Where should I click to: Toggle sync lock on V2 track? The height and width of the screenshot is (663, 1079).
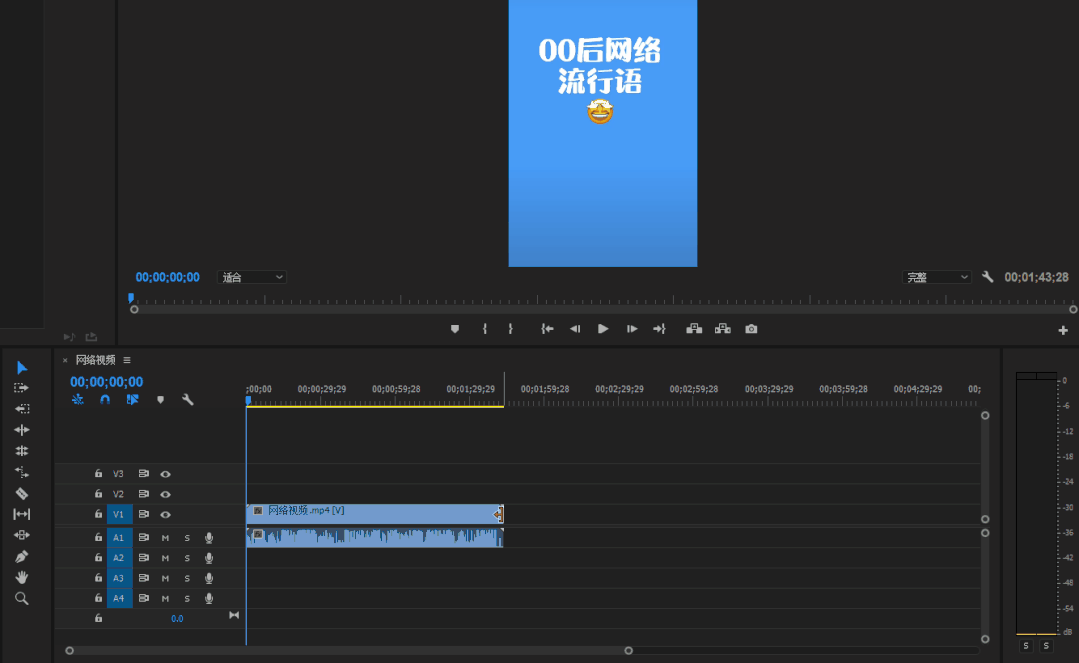143,494
